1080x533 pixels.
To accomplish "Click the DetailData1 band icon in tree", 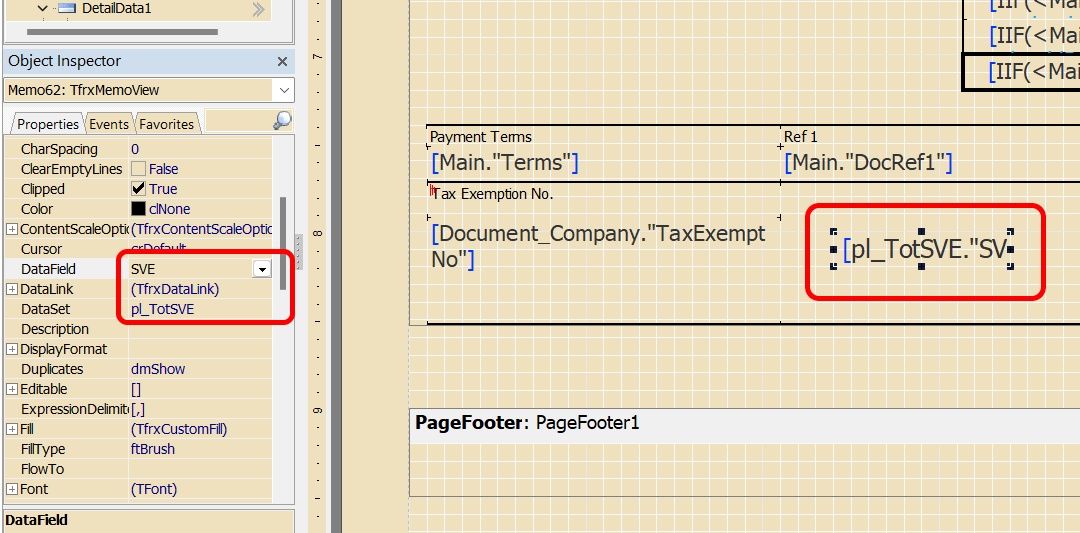I will tap(68, 9).
